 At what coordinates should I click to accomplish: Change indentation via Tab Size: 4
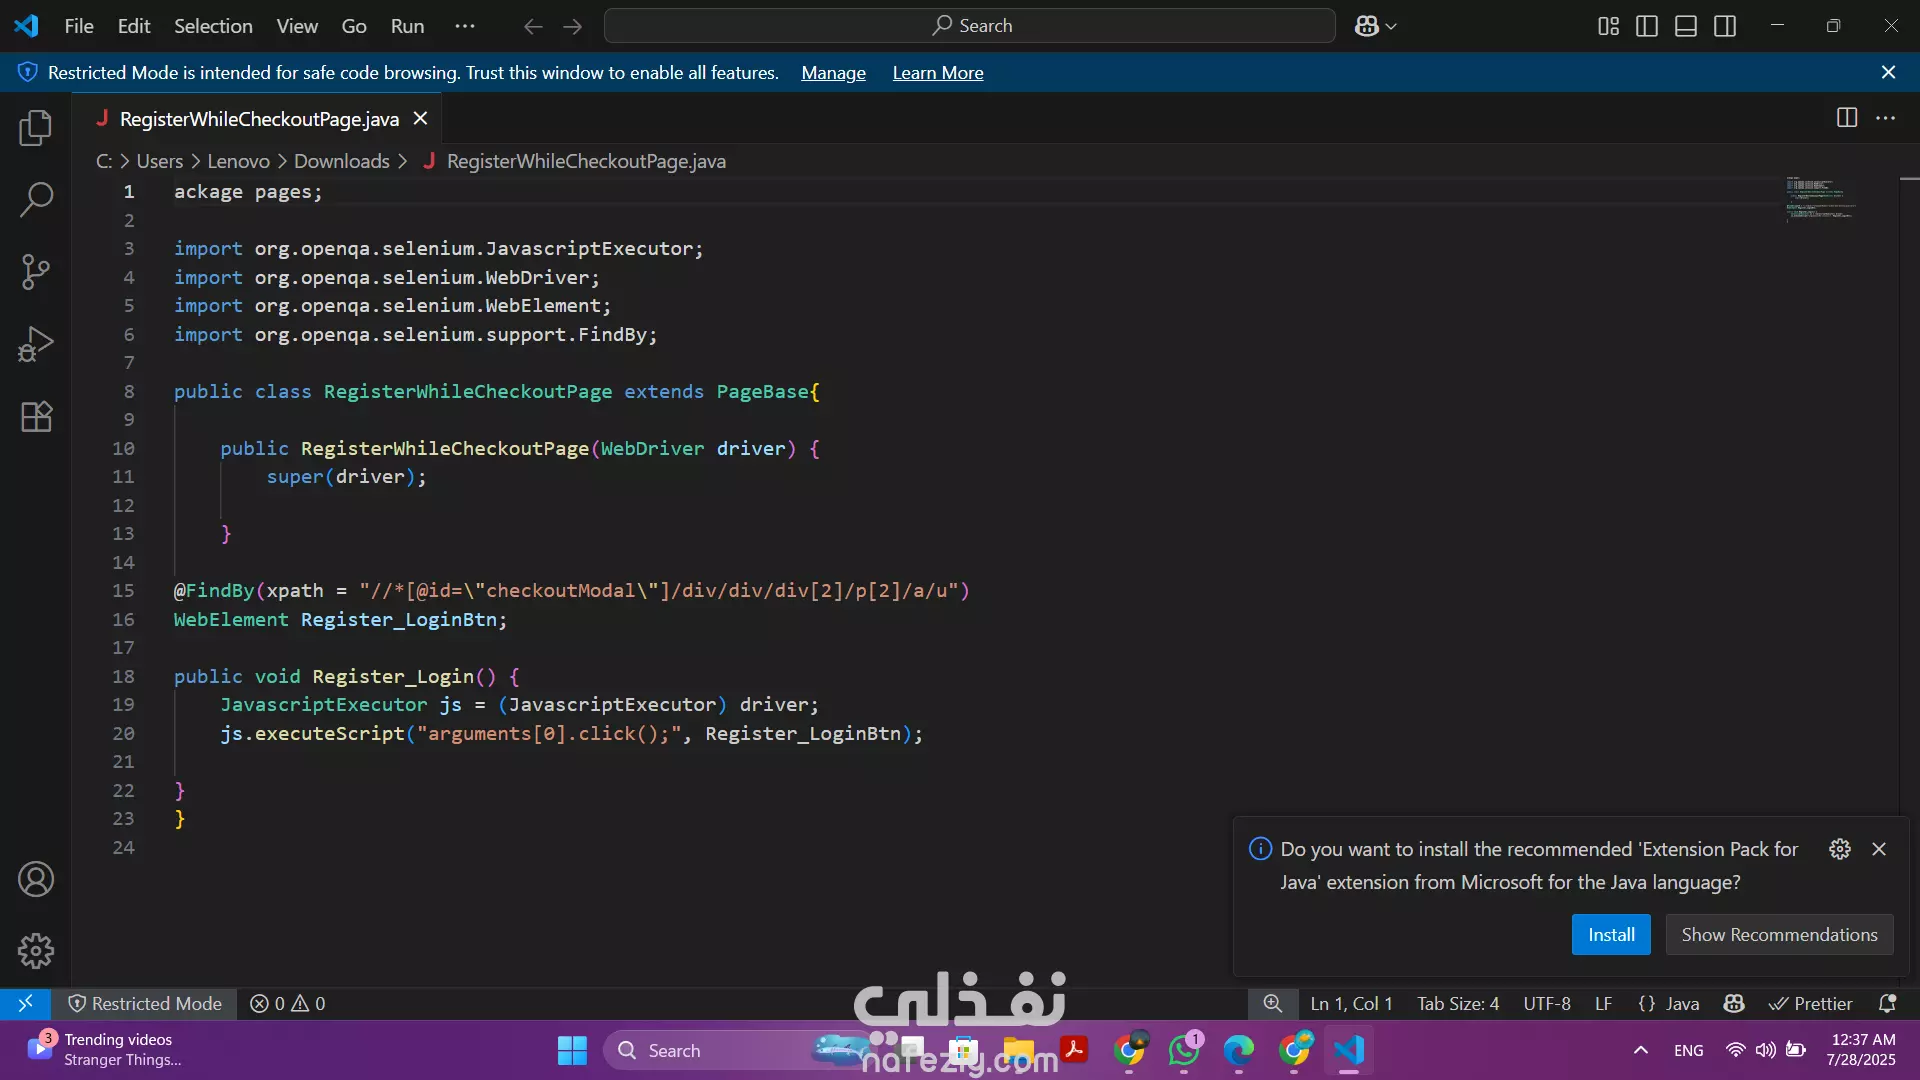click(x=1457, y=1003)
